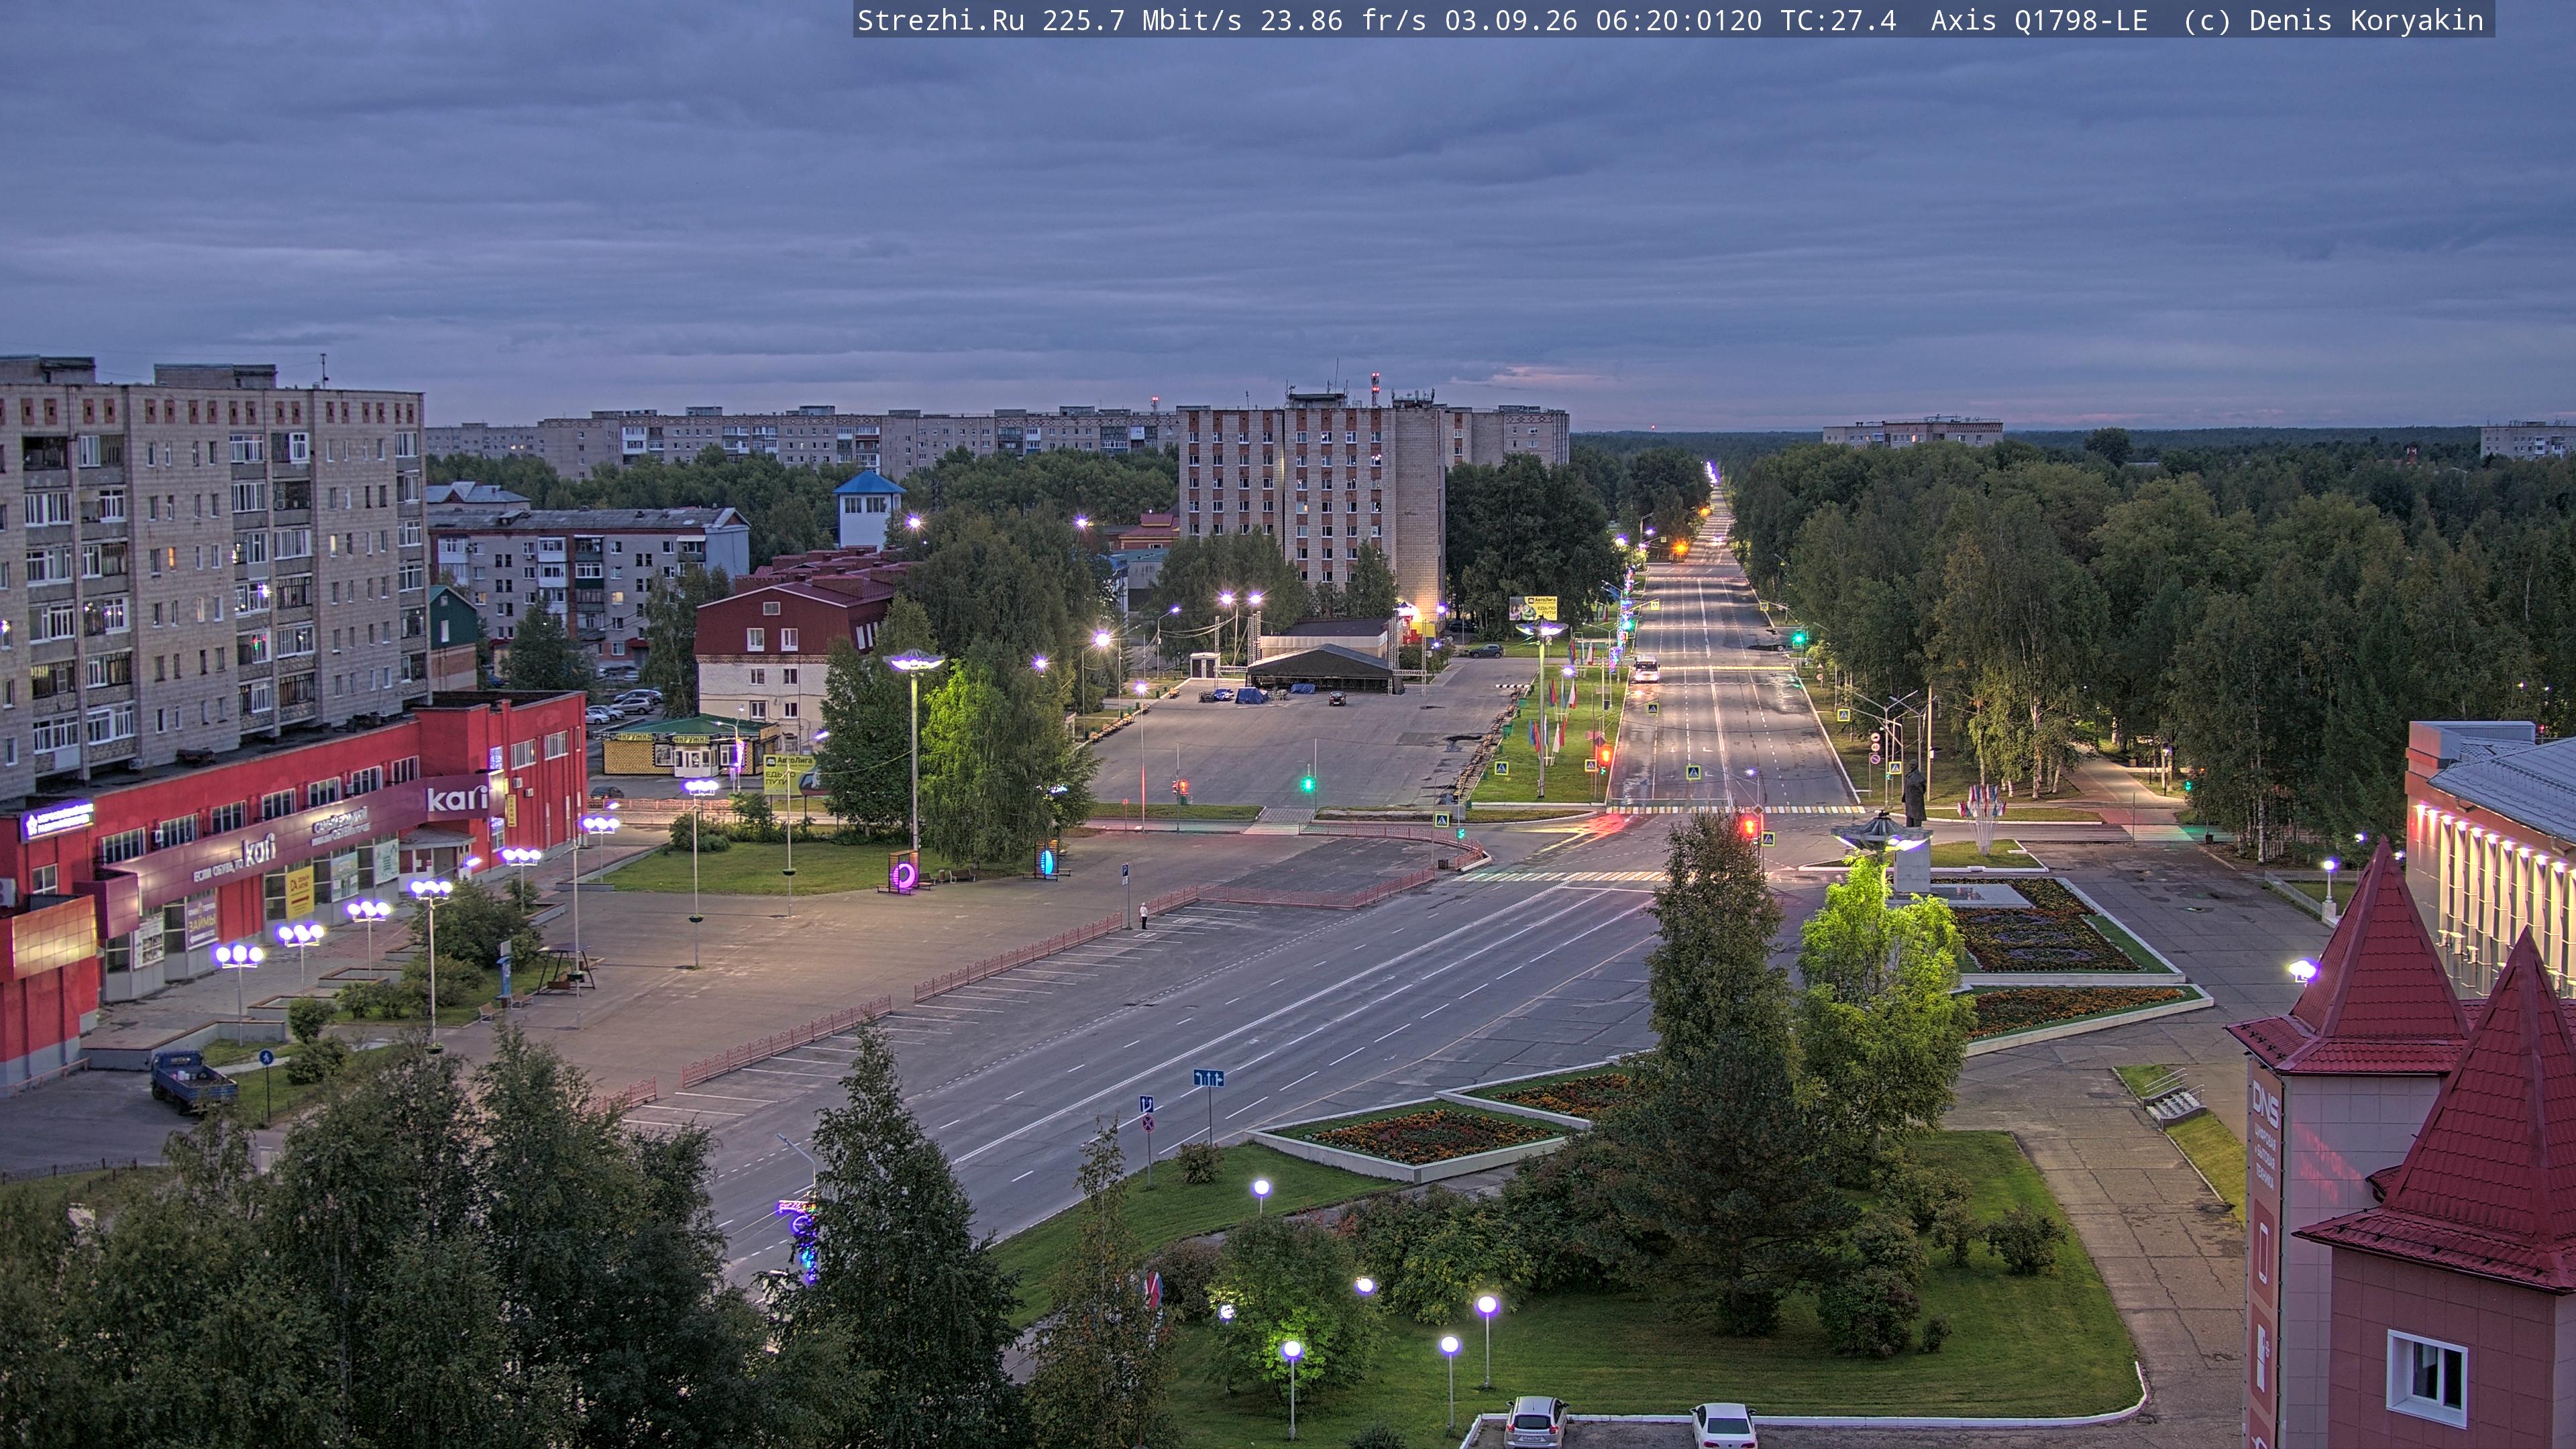The width and height of the screenshot is (2576, 1449).
Task: Select the Axis Q1798-LE camera model text
Action: point(2038,20)
